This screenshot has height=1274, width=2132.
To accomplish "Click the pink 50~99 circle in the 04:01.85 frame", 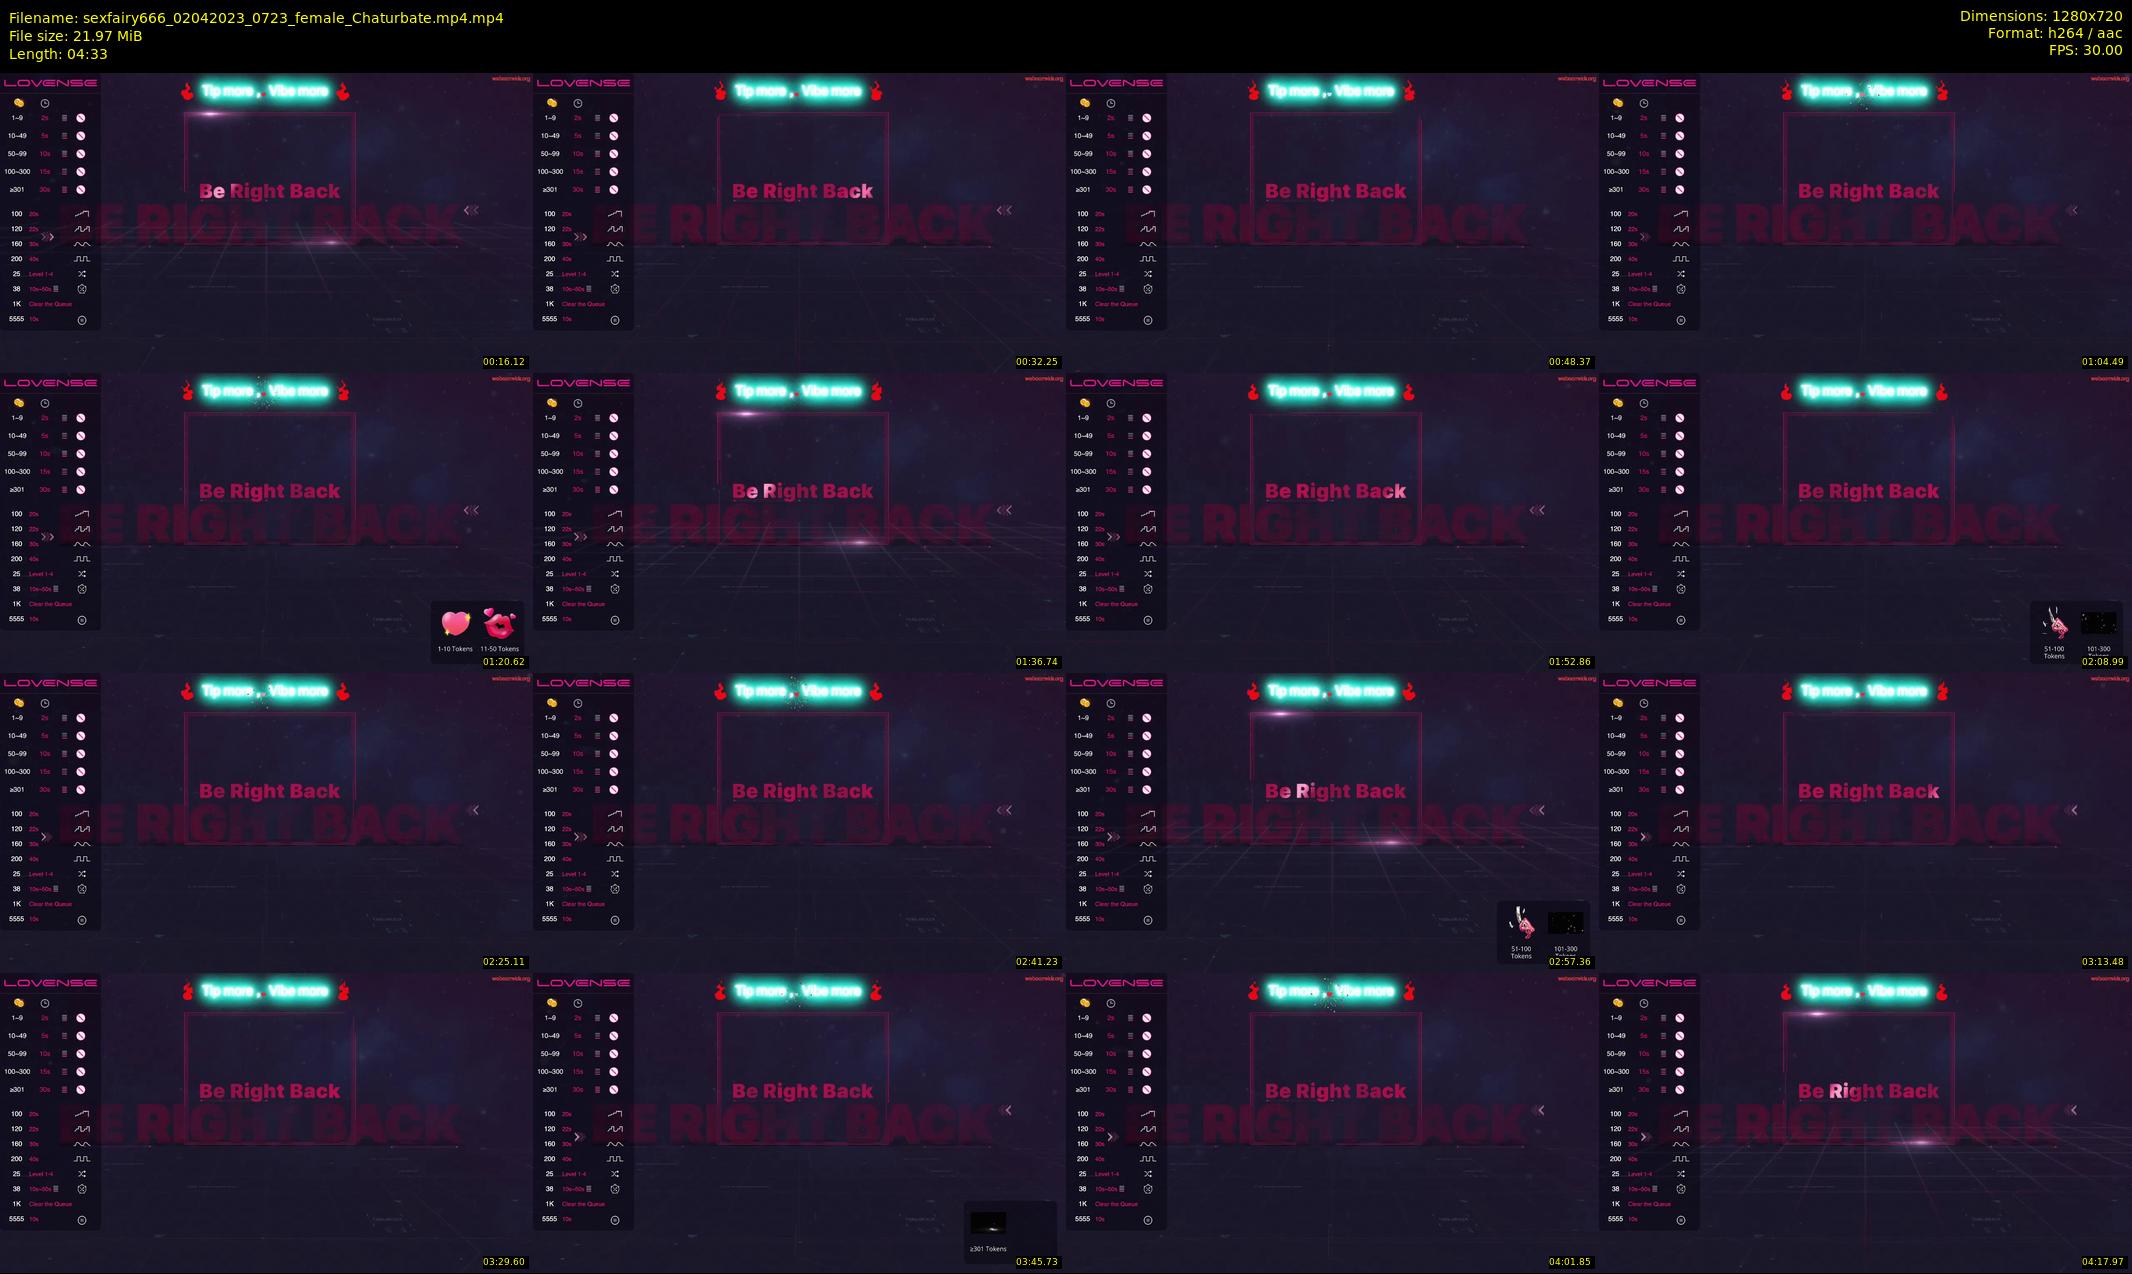I will pyautogui.click(x=1147, y=1054).
